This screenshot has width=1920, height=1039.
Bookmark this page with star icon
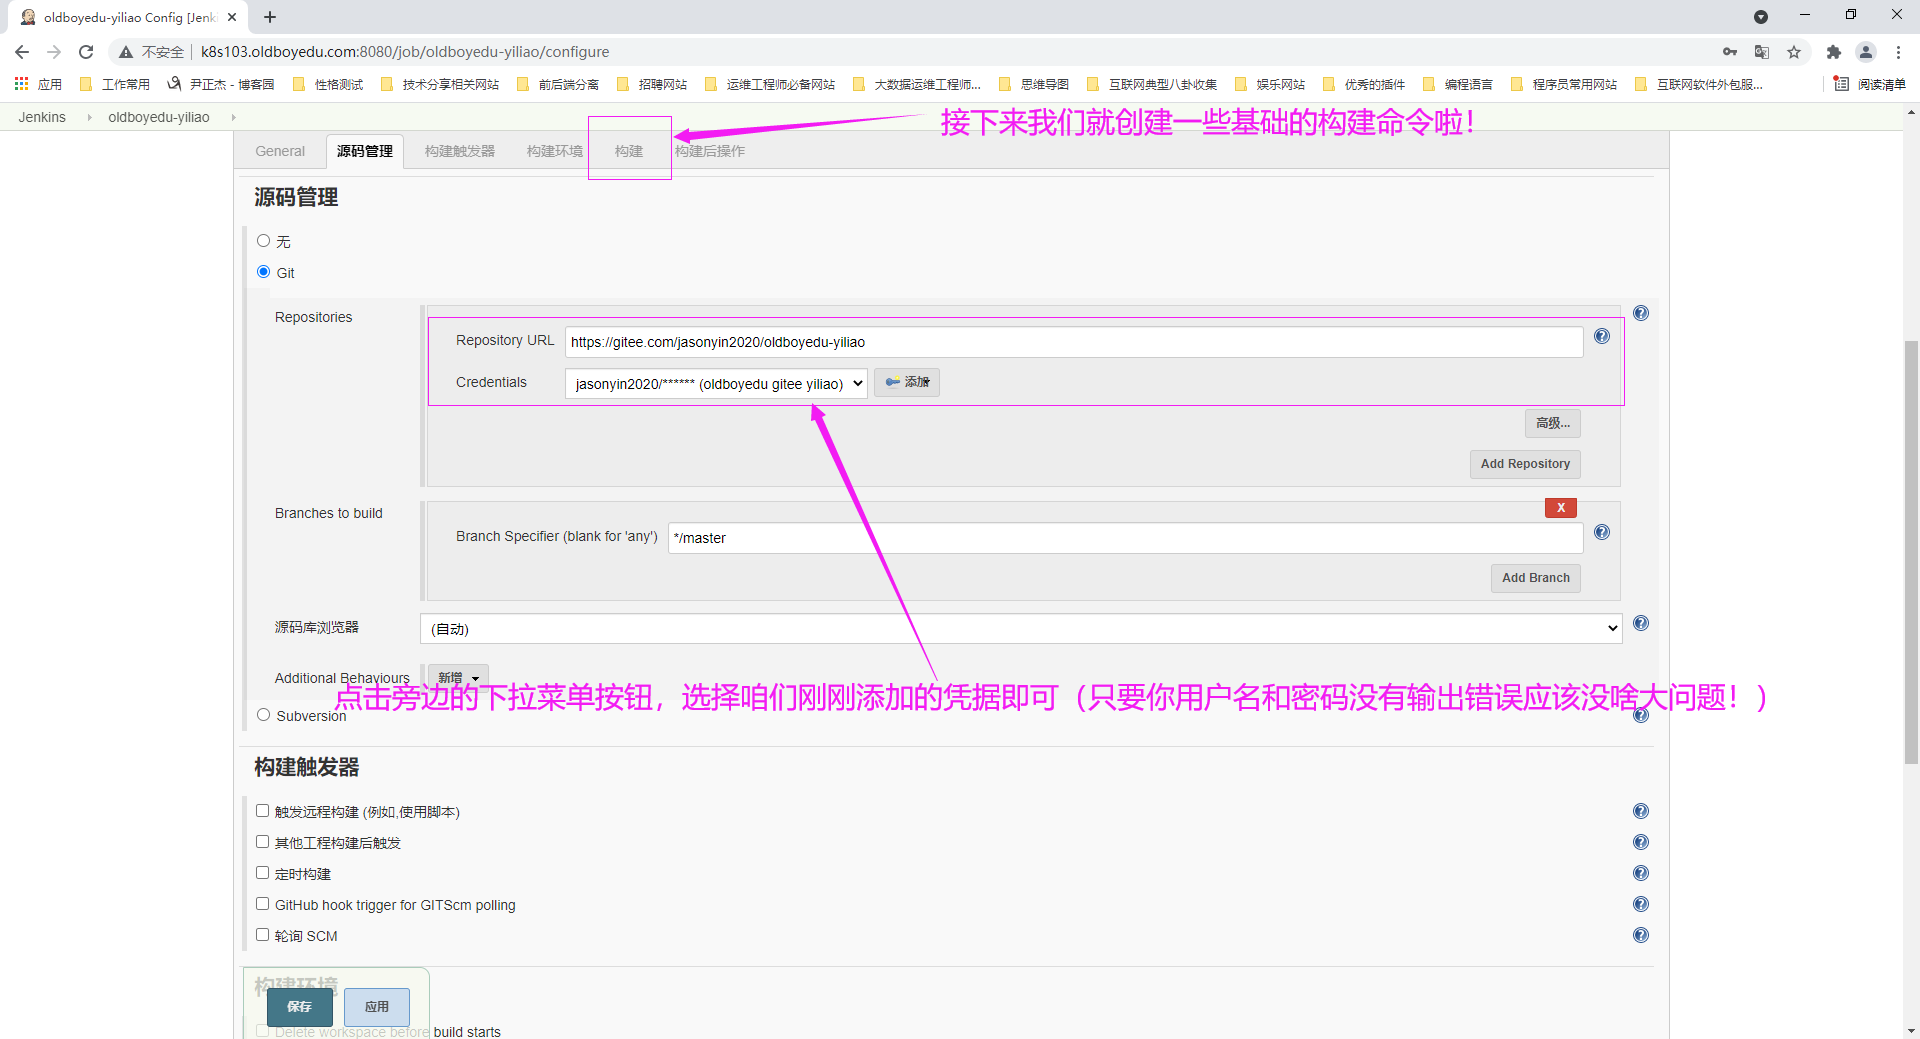(x=1794, y=52)
